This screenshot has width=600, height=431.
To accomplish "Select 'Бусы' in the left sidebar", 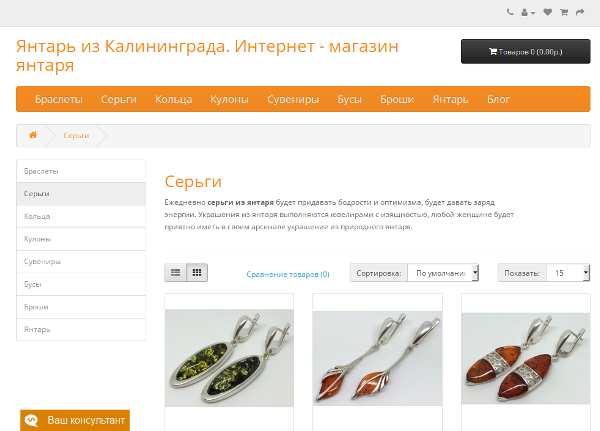I will pyautogui.click(x=81, y=284).
